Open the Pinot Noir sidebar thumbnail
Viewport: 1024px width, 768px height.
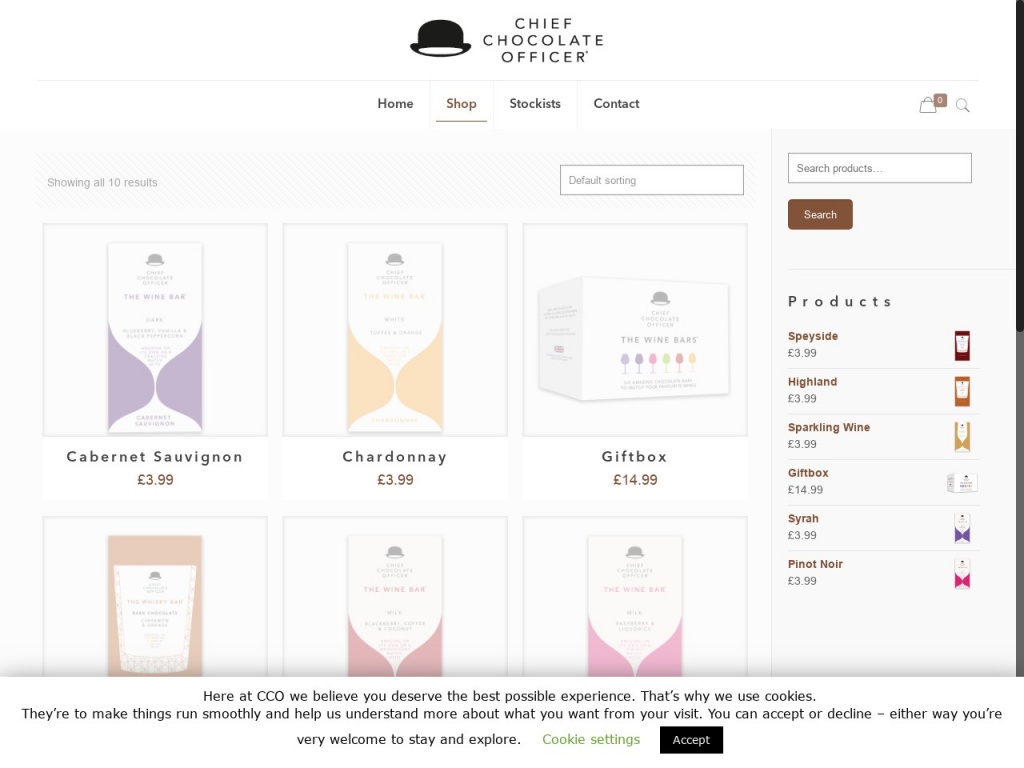962,573
